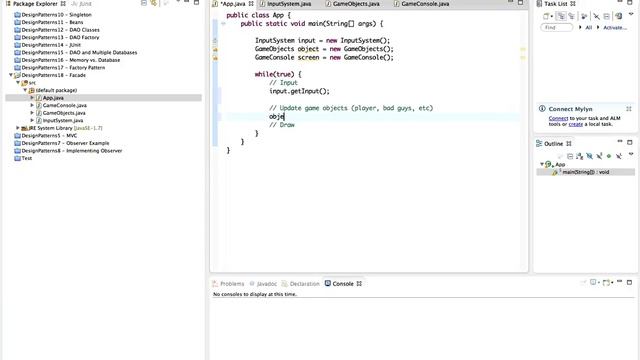Image resolution: width=640 pixels, height=360 pixels.
Task: Expand JRE System Library node
Action: pyautogui.click(x=18, y=128)
